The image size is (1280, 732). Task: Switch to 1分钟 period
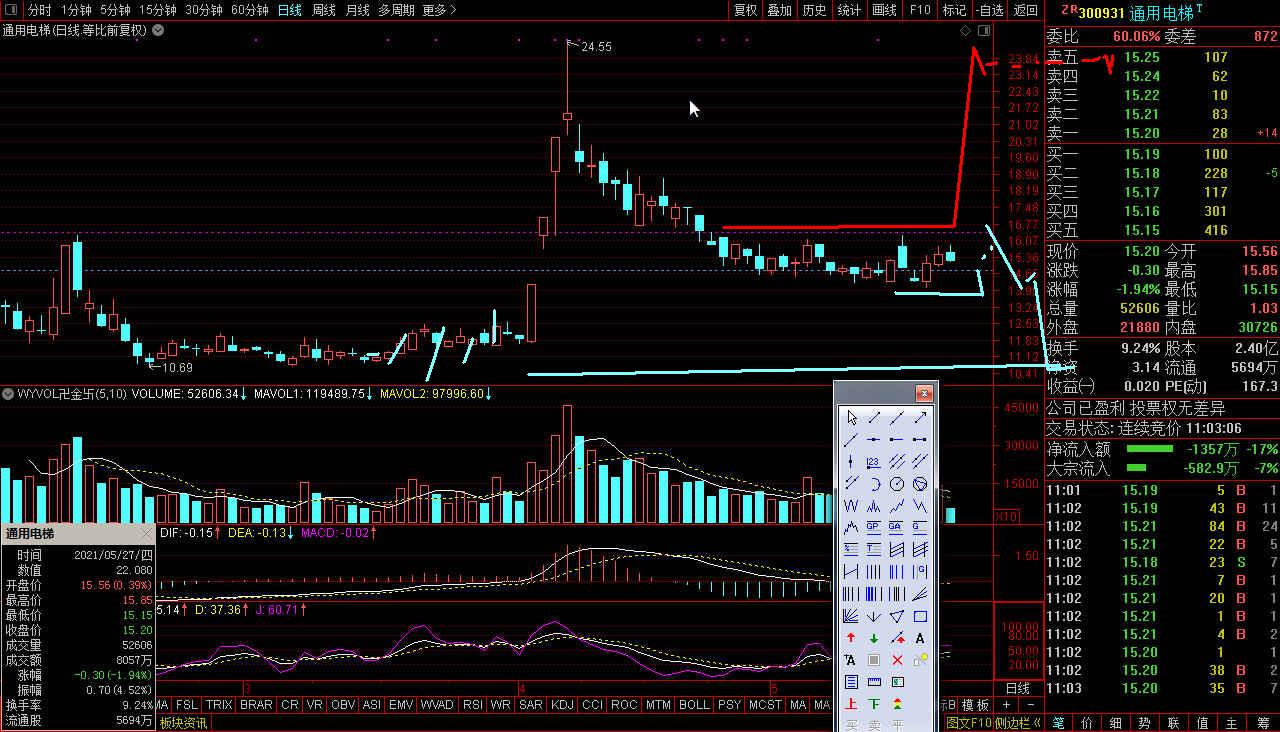point(76,10)
